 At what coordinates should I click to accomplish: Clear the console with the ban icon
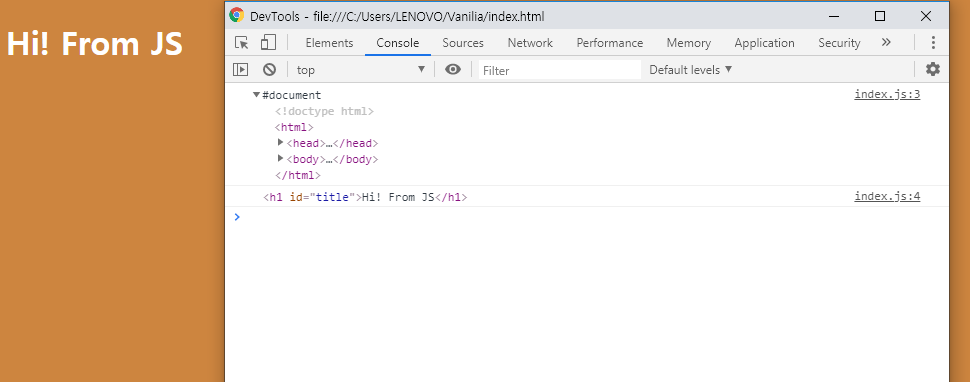point(269,70)
